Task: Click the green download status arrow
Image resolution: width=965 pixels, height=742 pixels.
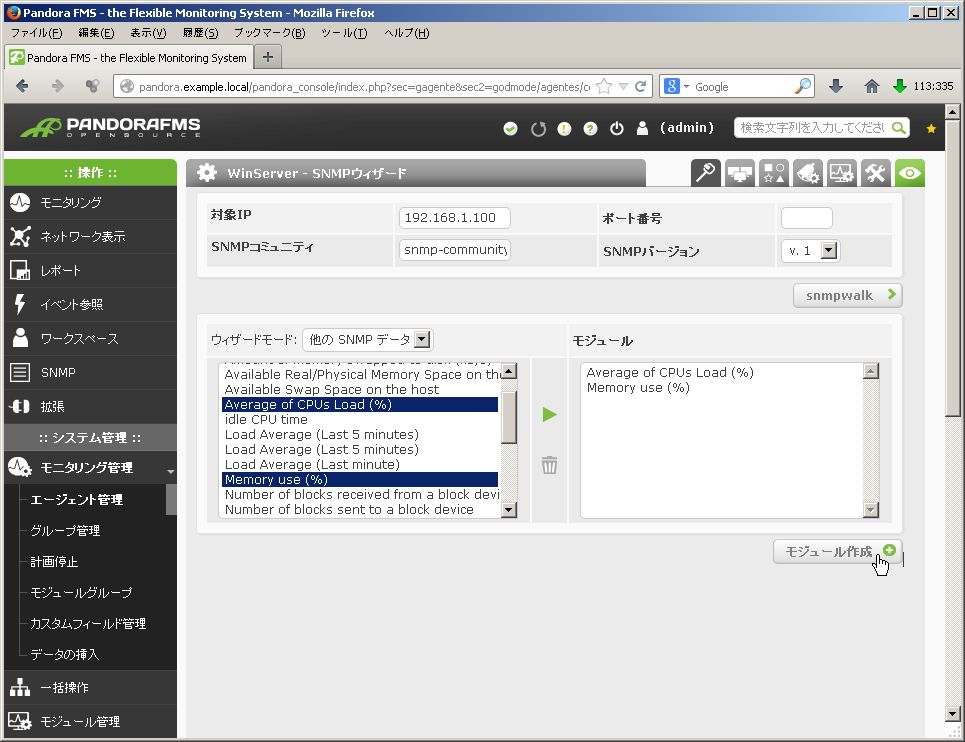Action: click(900, 86)
